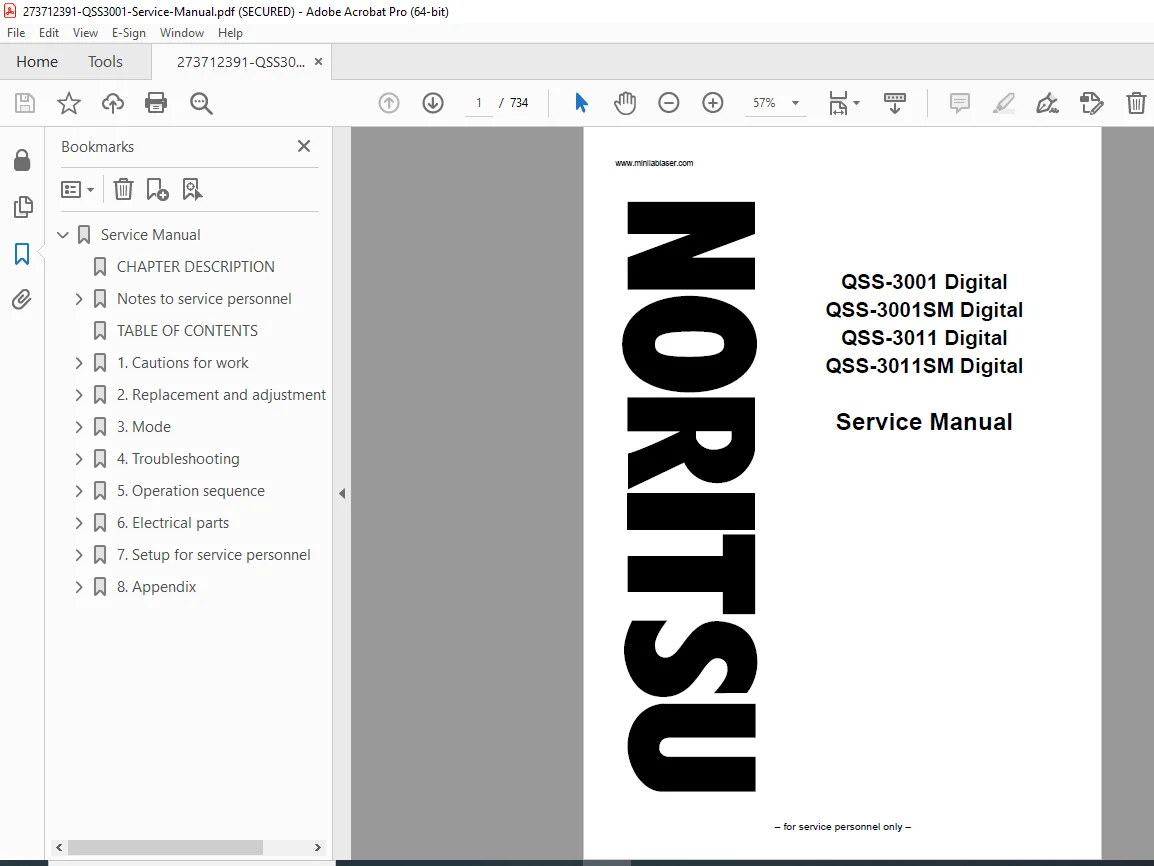
Task: Click the stamp/send tool icon
Action: (1091, 103)
